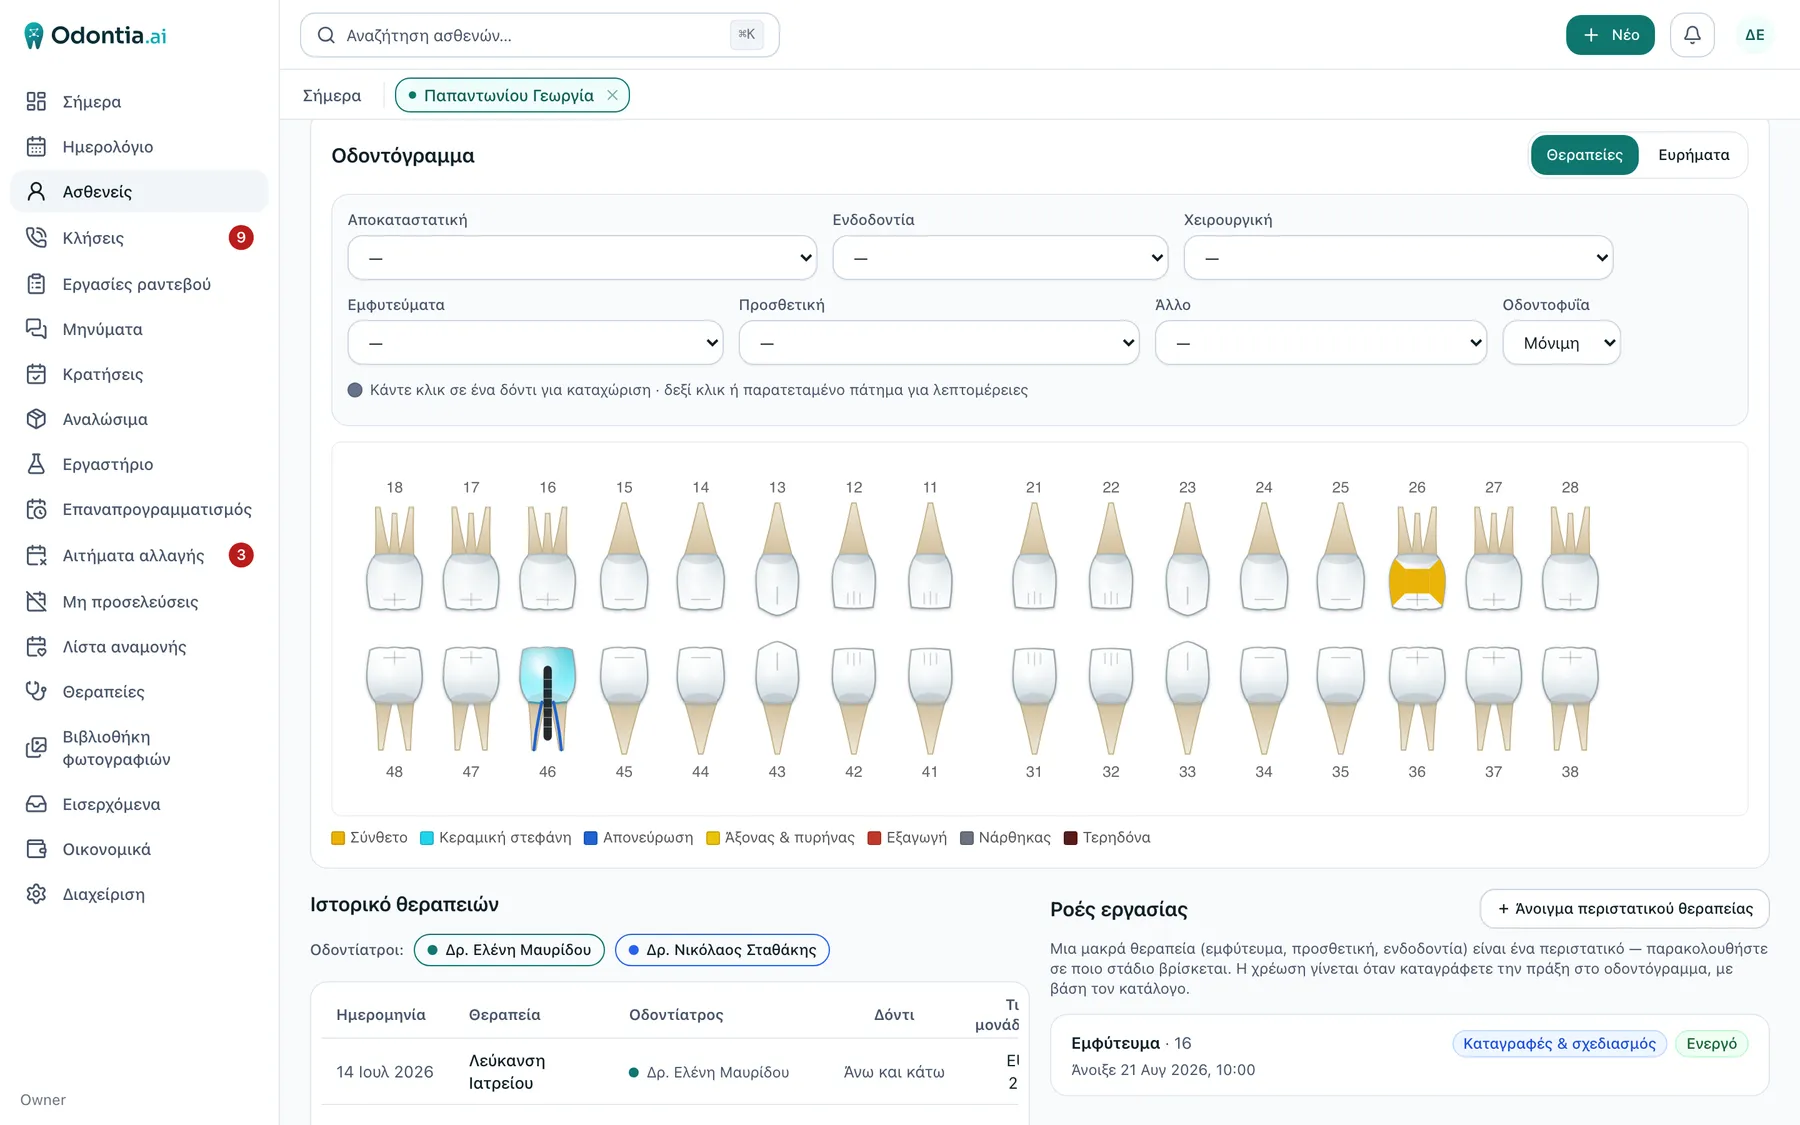Click the Νέο button

coord(1610,35)
